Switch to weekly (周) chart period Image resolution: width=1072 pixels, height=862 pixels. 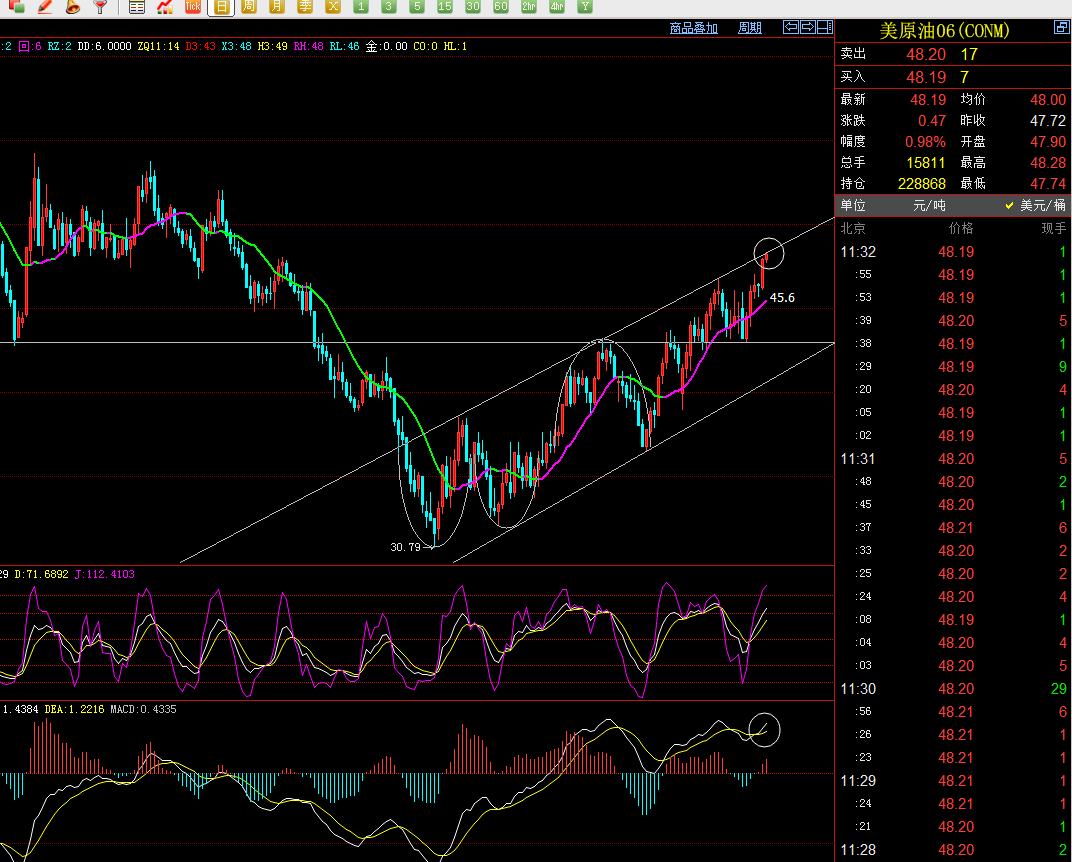pos(249,6)
